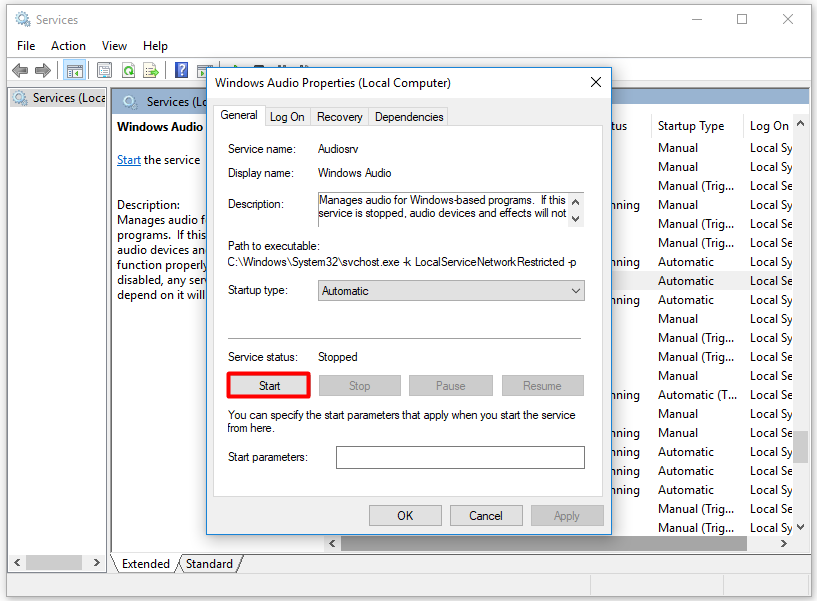Viewport: 817px width, 601px height.
Task: Close the Windows Audio Properties dialog
Action: click(x=596, y=82)
